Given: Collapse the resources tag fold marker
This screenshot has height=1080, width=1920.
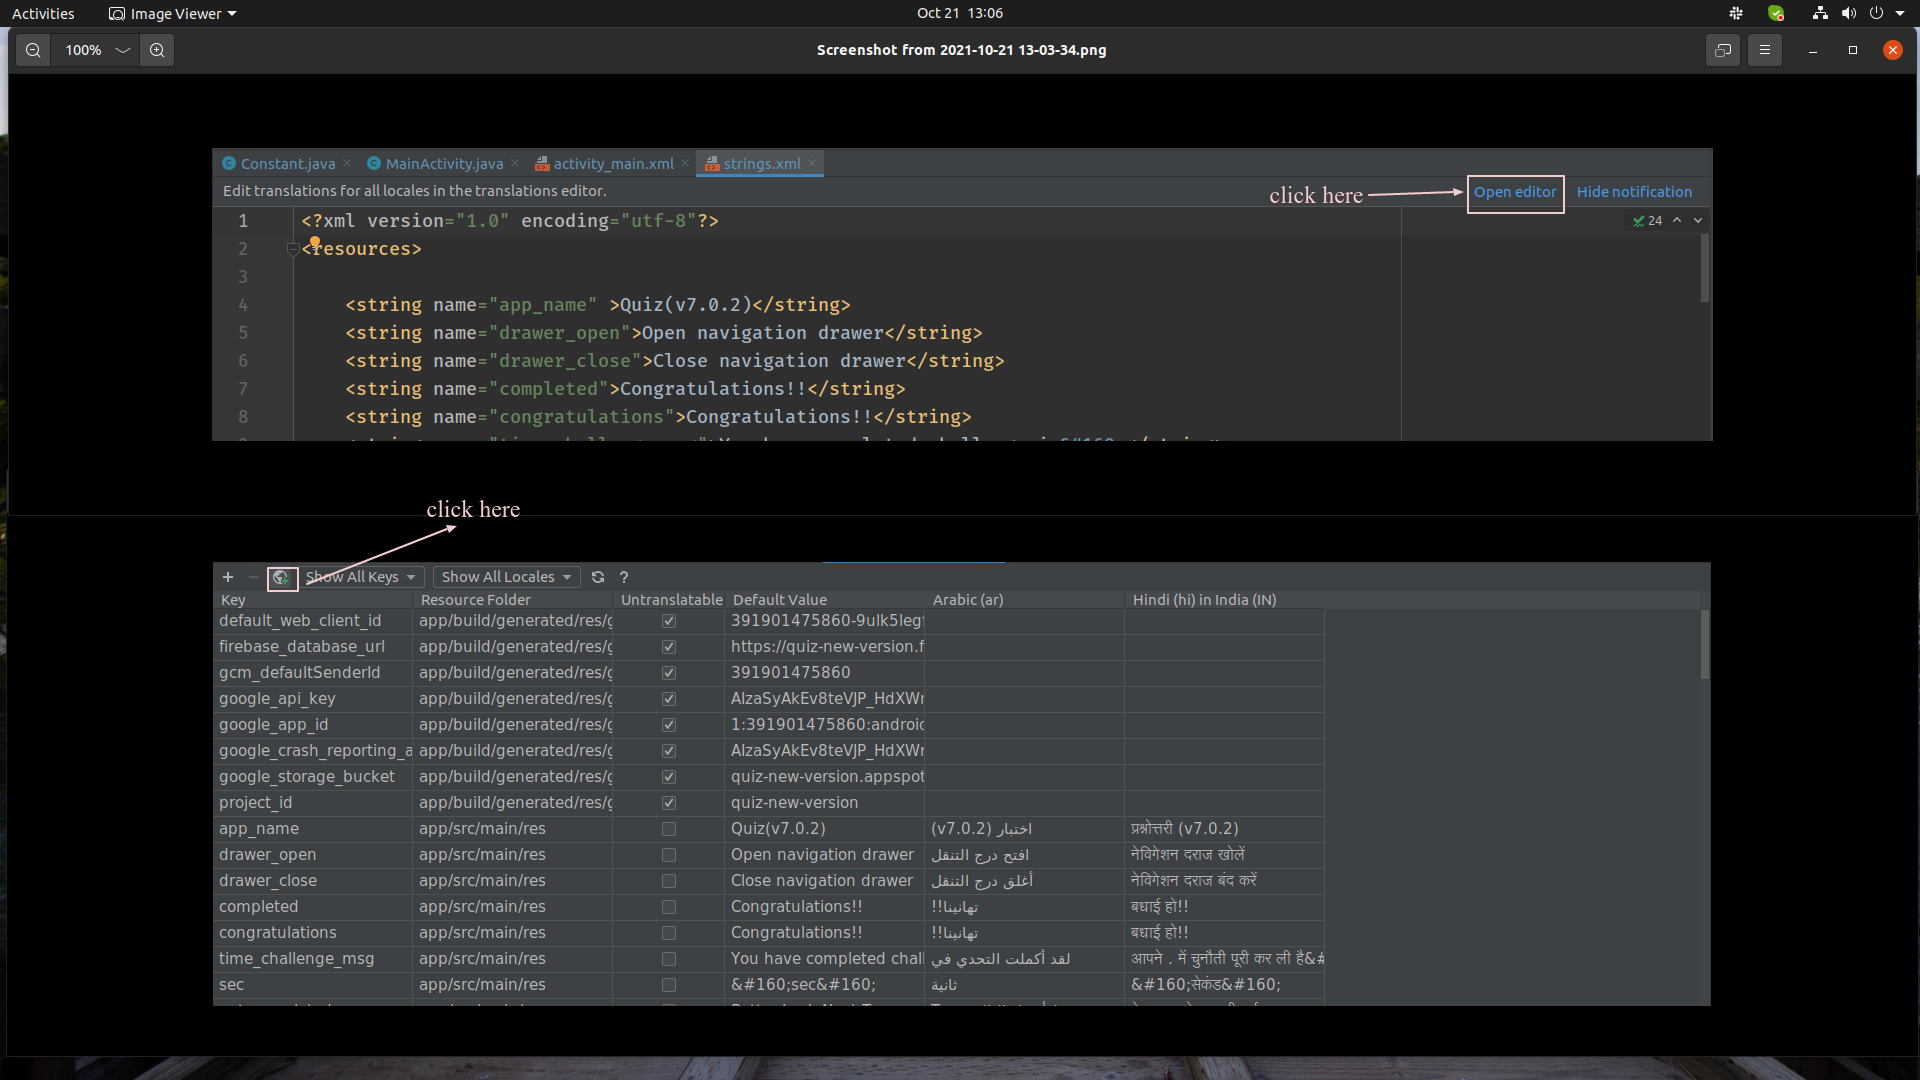Looking at the screenshot, I should pos(292,249).
